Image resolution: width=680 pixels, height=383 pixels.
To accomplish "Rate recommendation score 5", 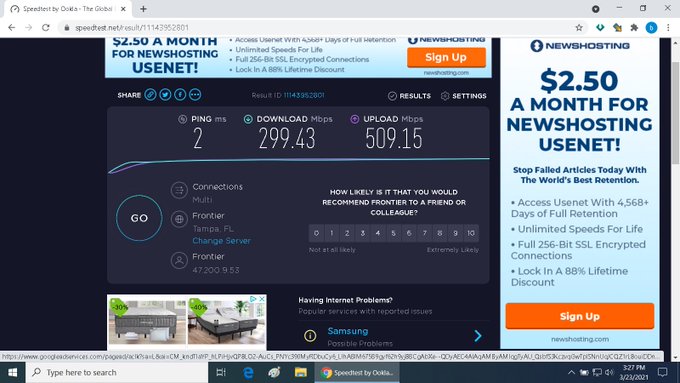I will [393, 233].
